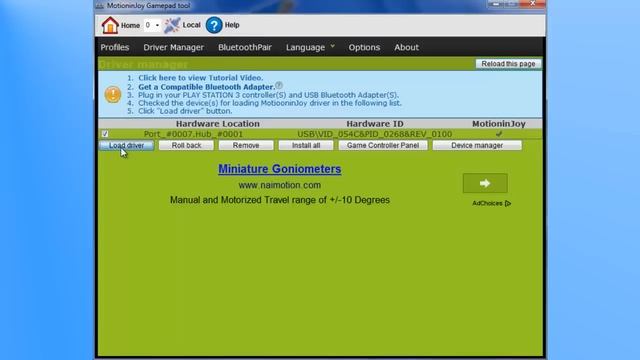Viewport: 640px width, 360px height.
Task: Click the Home toolbar label
Action: pos(130,25)
